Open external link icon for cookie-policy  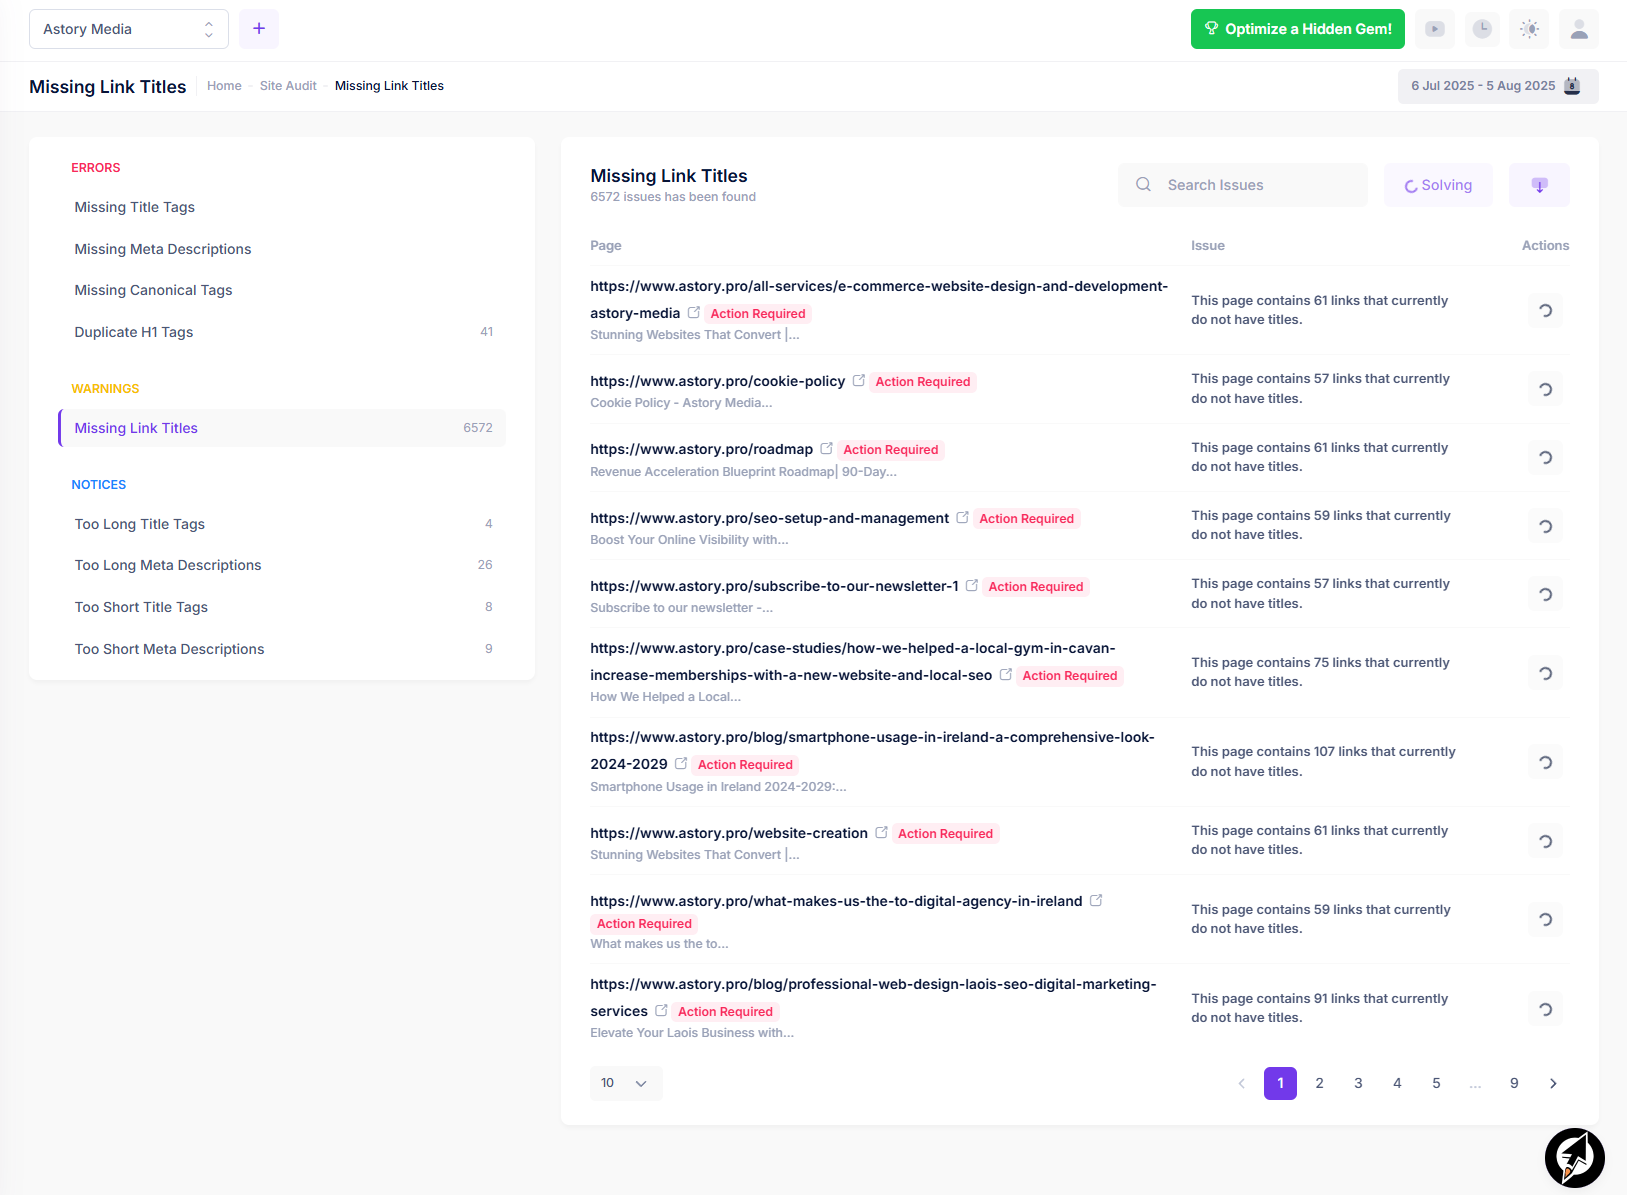tap(858, 381)
